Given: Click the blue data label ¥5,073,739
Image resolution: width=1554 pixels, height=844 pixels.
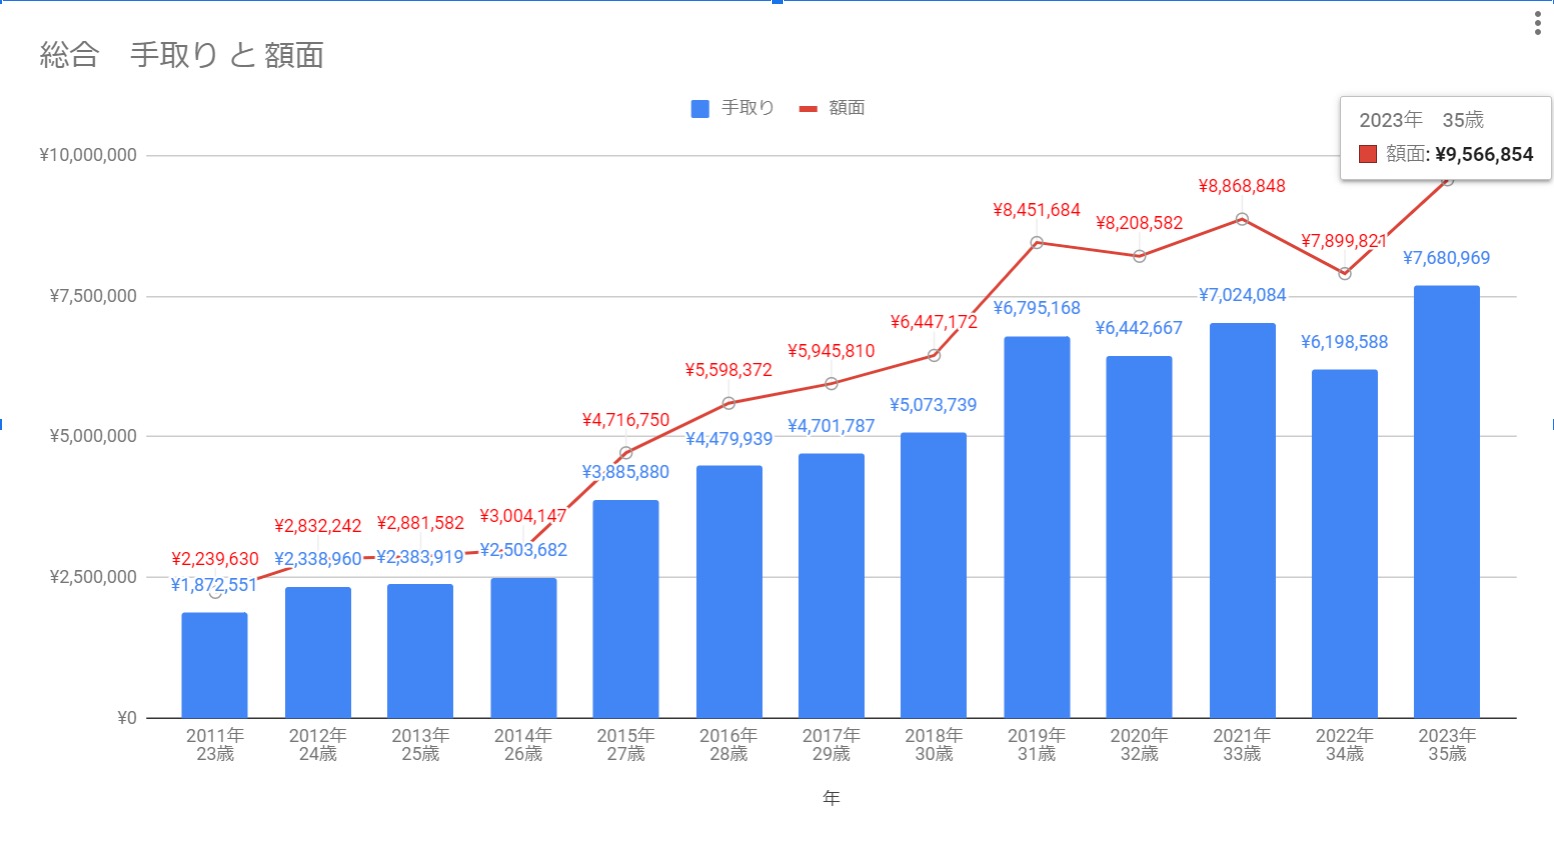Looking at the screenshot, I should (934, 405).
